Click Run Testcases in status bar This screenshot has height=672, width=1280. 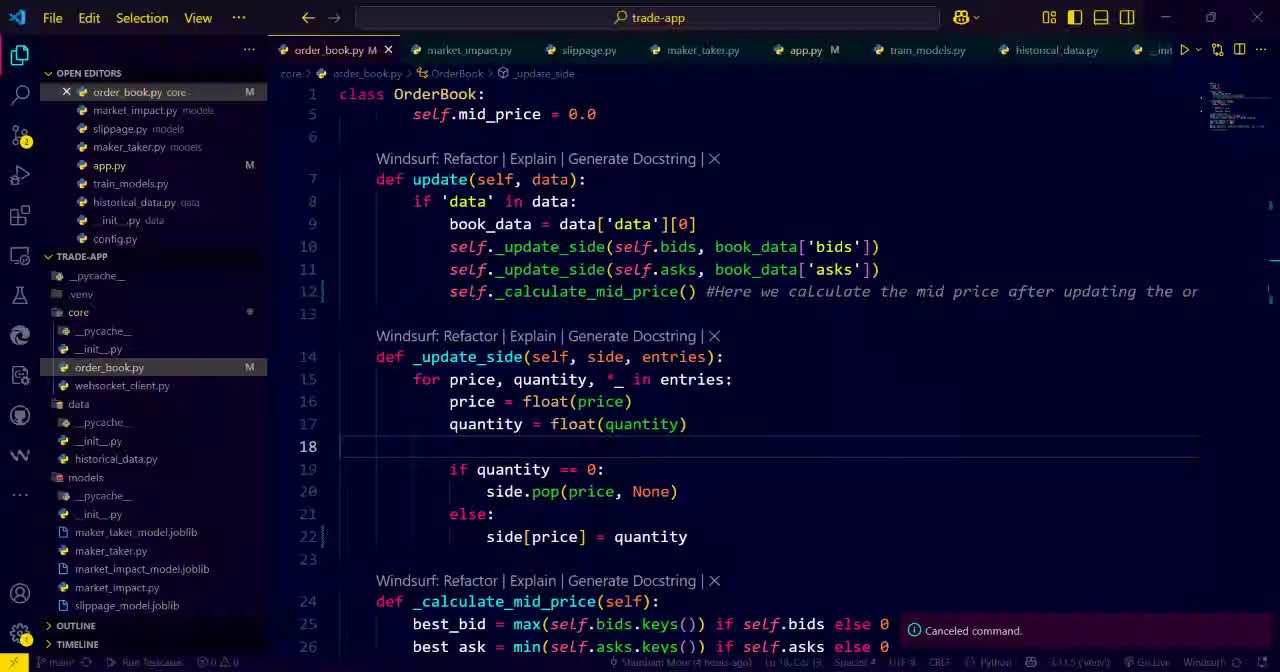144,662
